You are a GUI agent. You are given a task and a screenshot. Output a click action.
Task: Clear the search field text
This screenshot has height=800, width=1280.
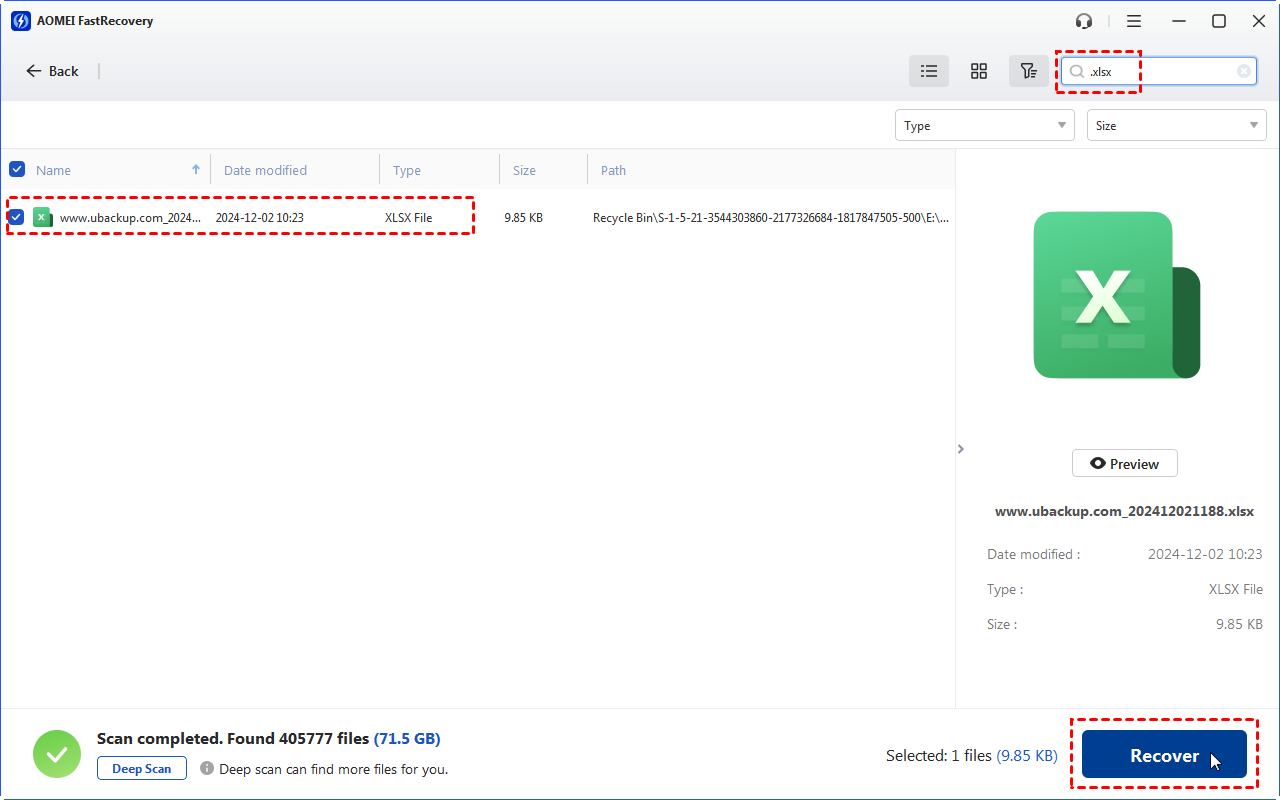[x=1244, y=71]
